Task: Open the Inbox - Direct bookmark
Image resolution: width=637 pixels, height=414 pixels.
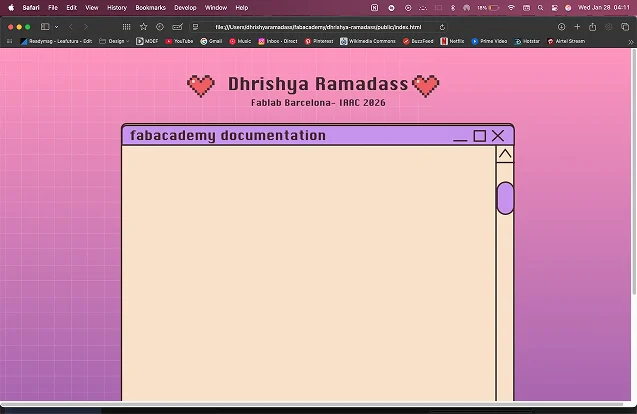Action: [278, 41]
